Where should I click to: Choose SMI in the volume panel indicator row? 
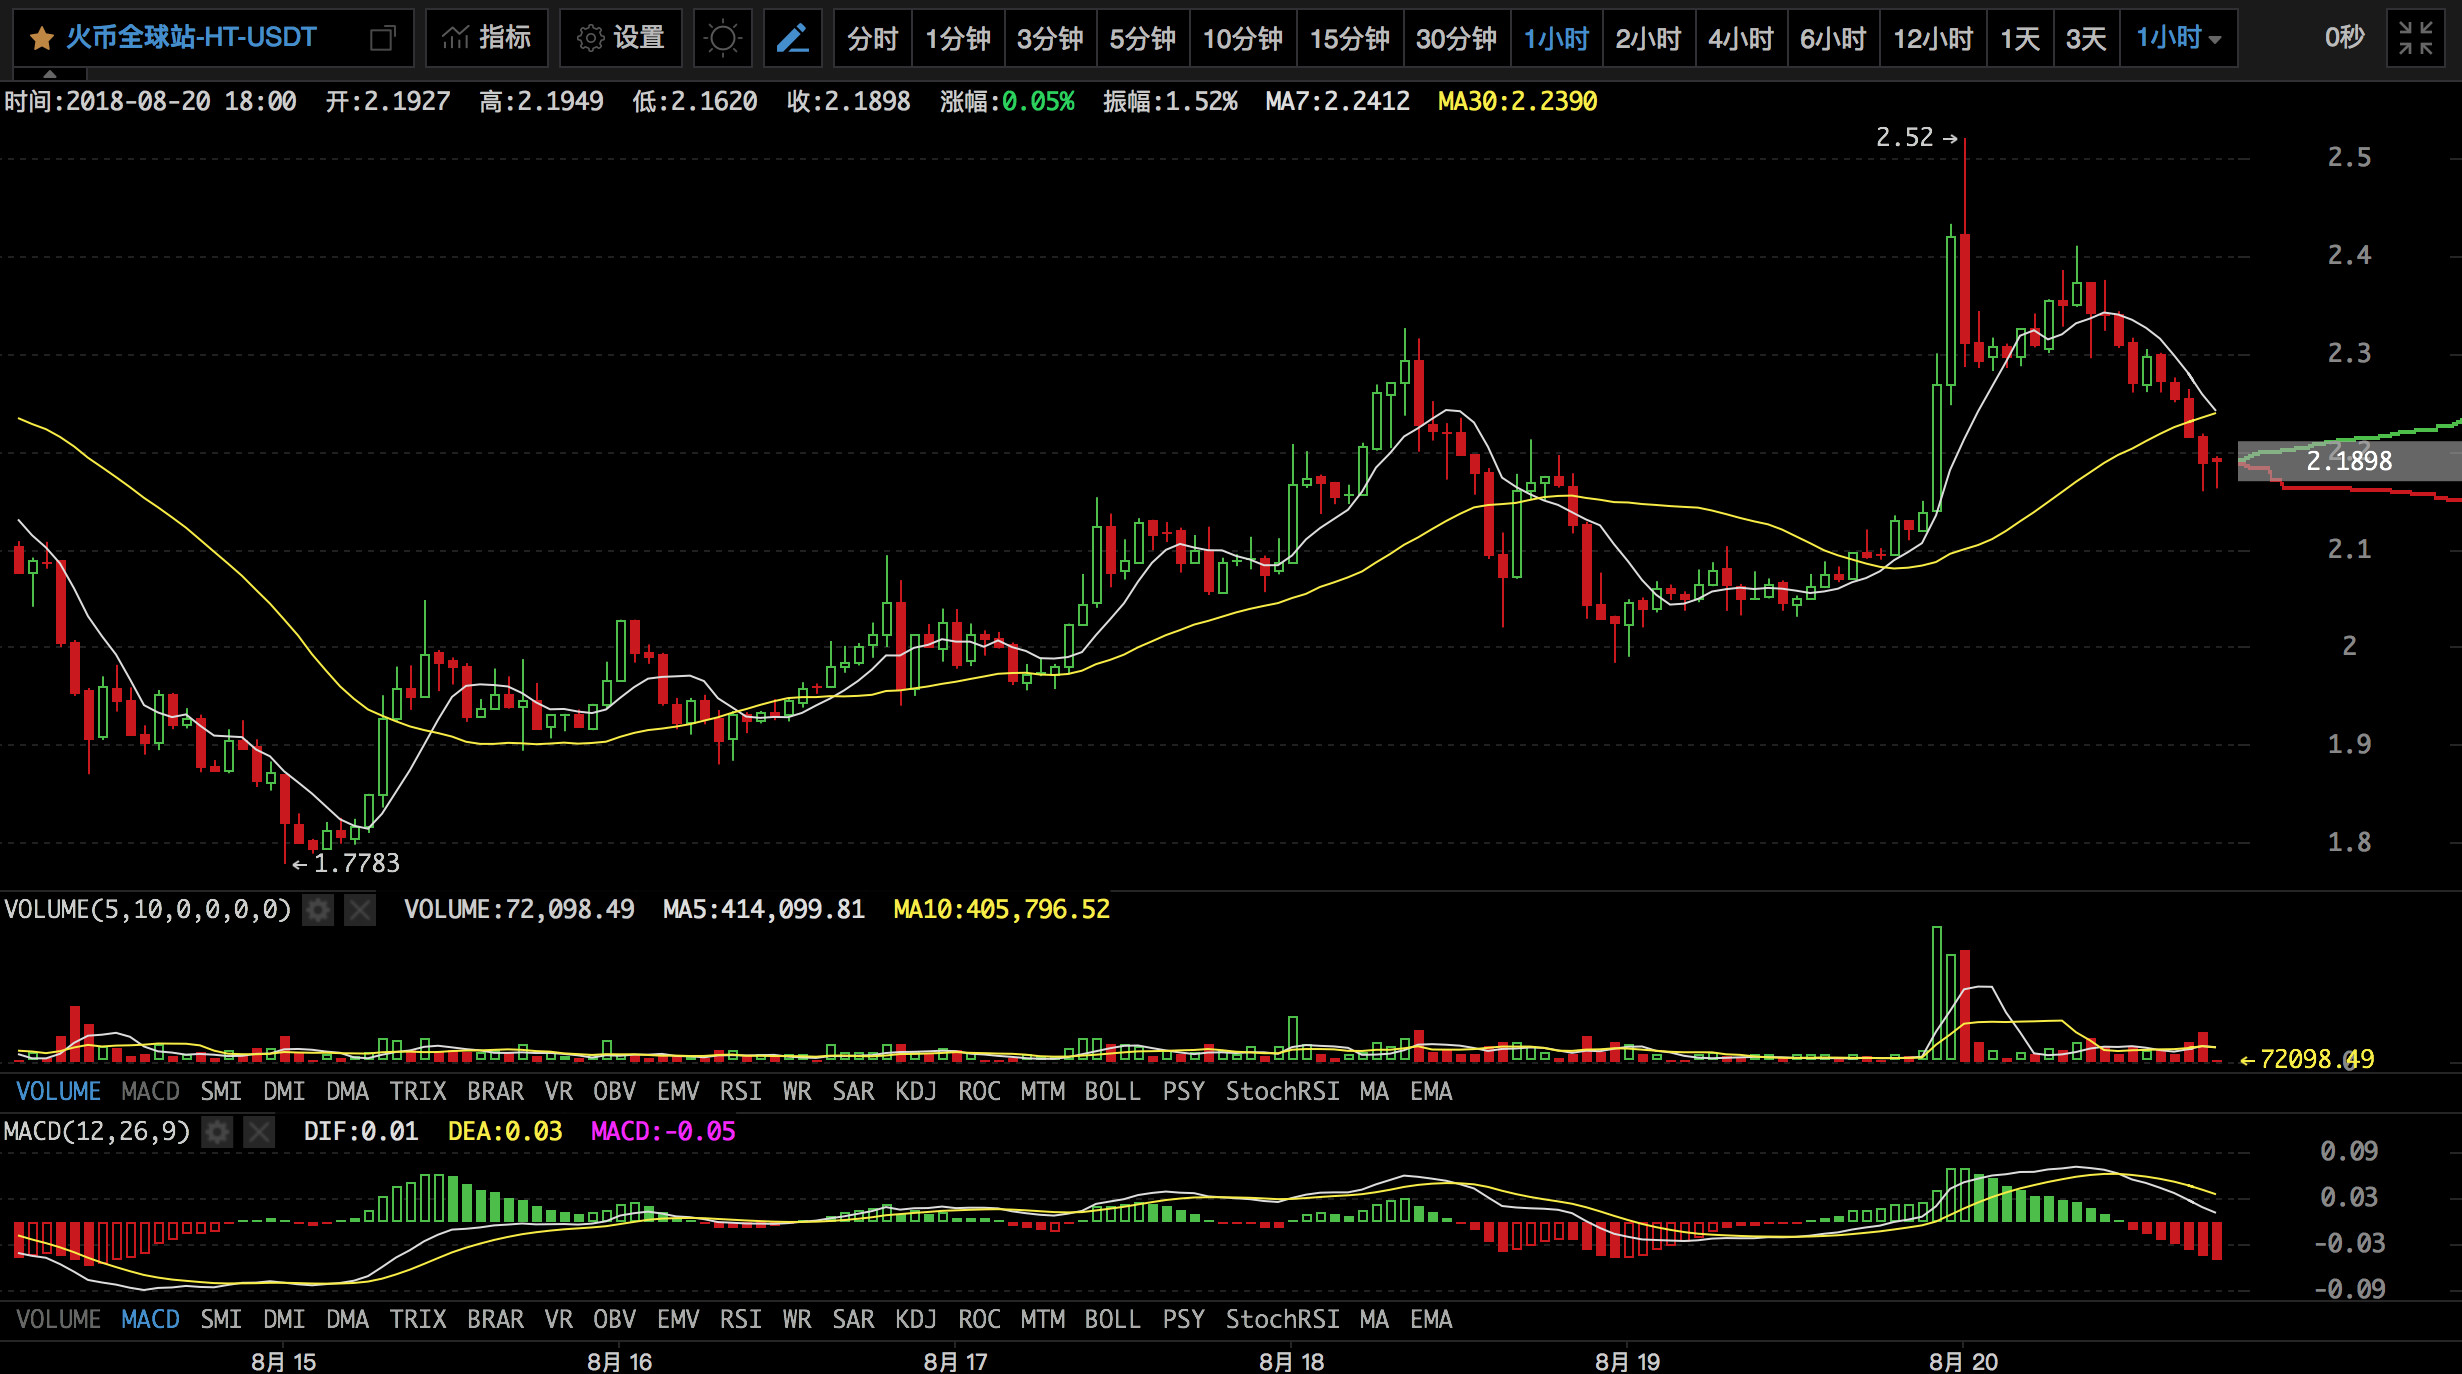[221, 1091]
